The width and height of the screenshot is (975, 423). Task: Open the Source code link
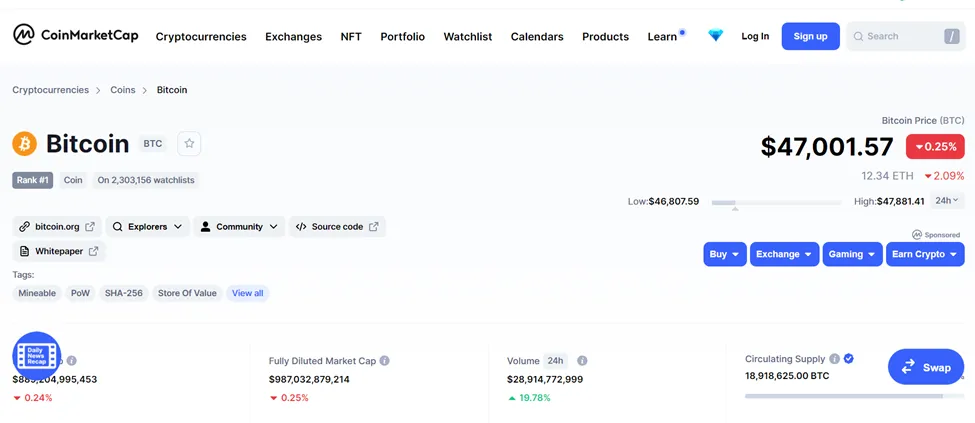tap(337, 226)
